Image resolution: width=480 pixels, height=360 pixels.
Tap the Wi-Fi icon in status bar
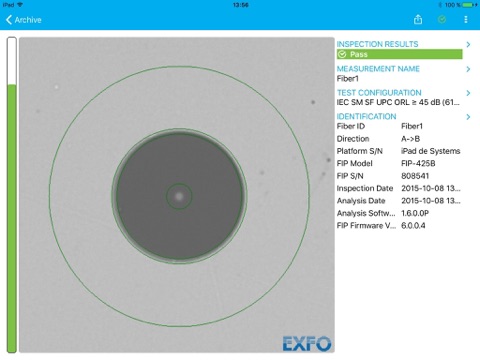click(20, 5)
